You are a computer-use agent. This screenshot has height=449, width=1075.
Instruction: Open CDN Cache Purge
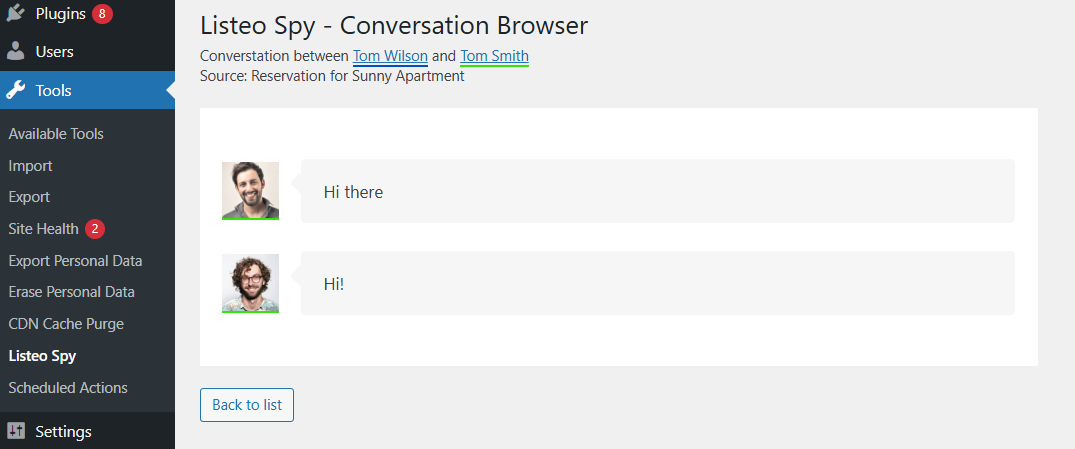[x=66, y=324]
